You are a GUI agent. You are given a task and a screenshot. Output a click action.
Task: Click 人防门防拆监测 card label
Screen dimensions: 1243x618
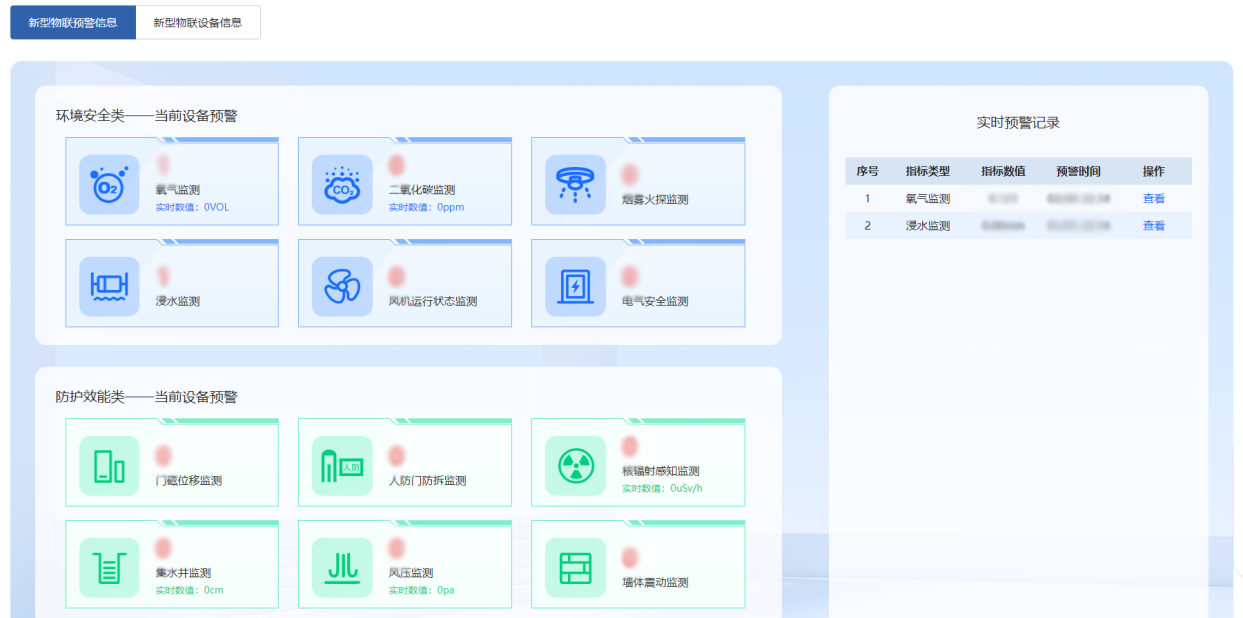point(427,480)
